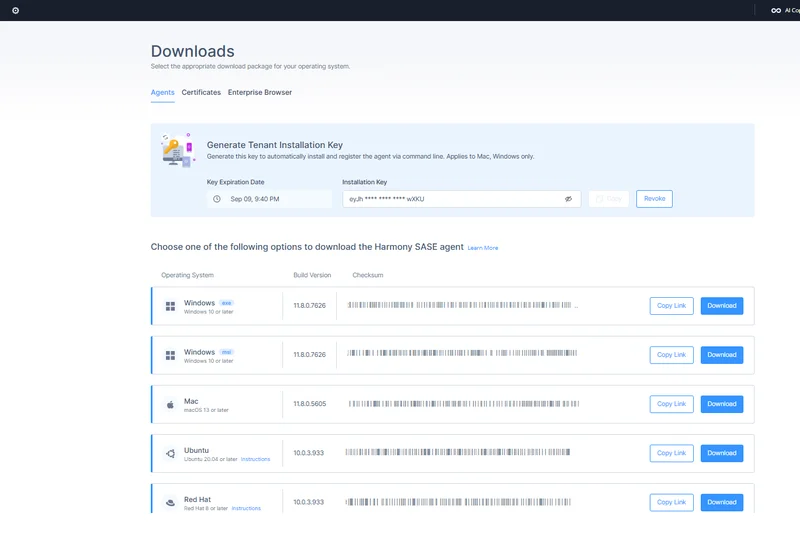
Task: Click the Ubuntu logo icon
Action: [170, 453]
